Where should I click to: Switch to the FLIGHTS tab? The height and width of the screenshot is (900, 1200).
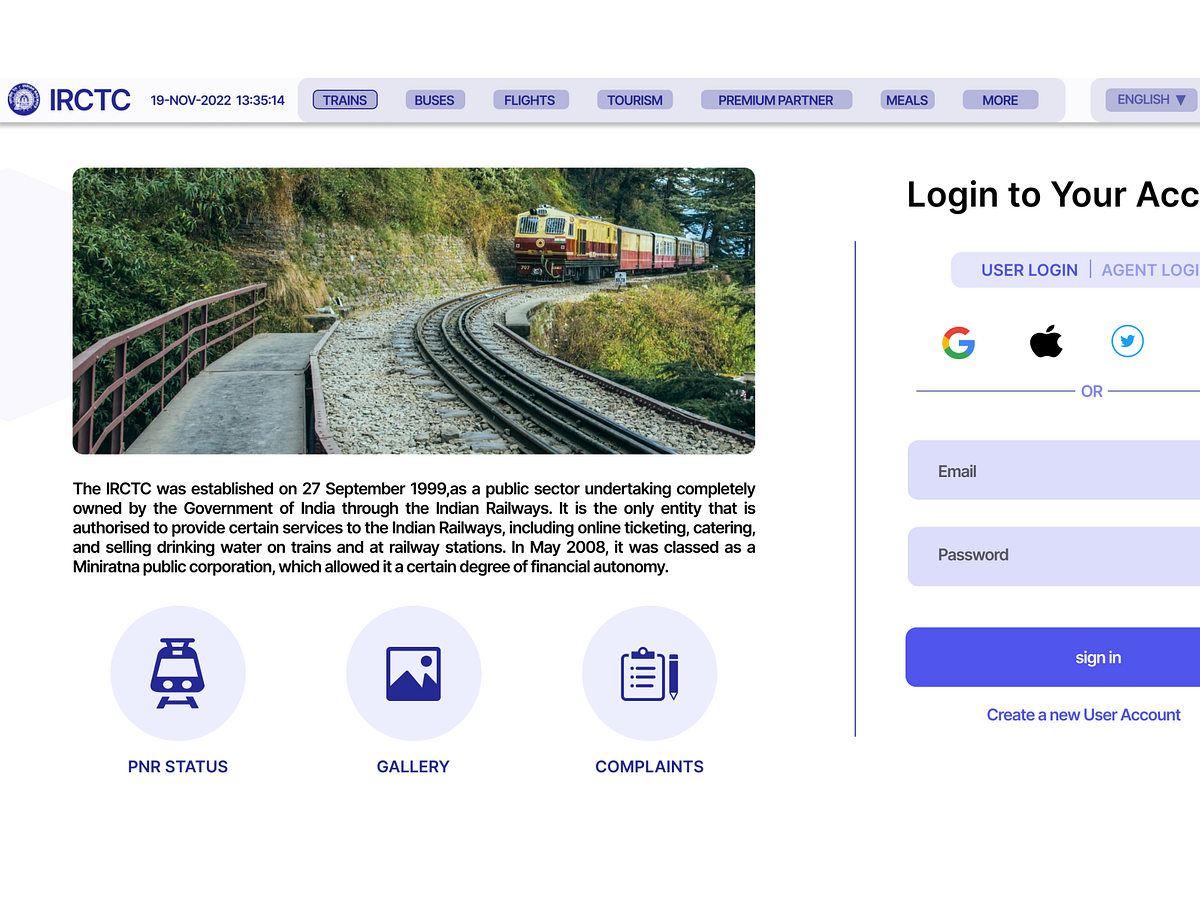(530, 100)
